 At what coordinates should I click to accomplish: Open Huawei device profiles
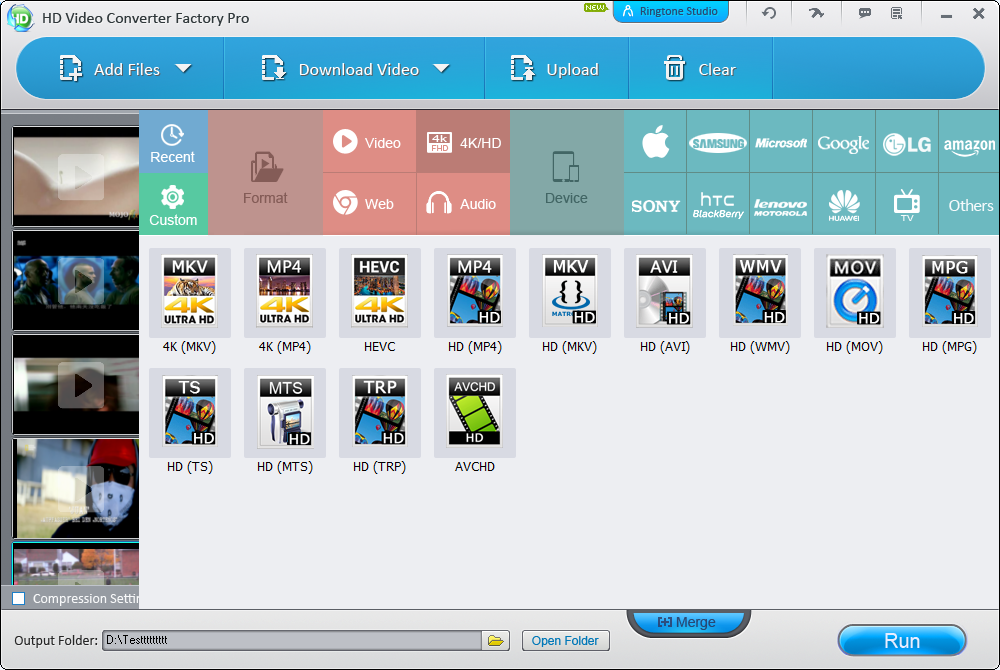[844, 204]
